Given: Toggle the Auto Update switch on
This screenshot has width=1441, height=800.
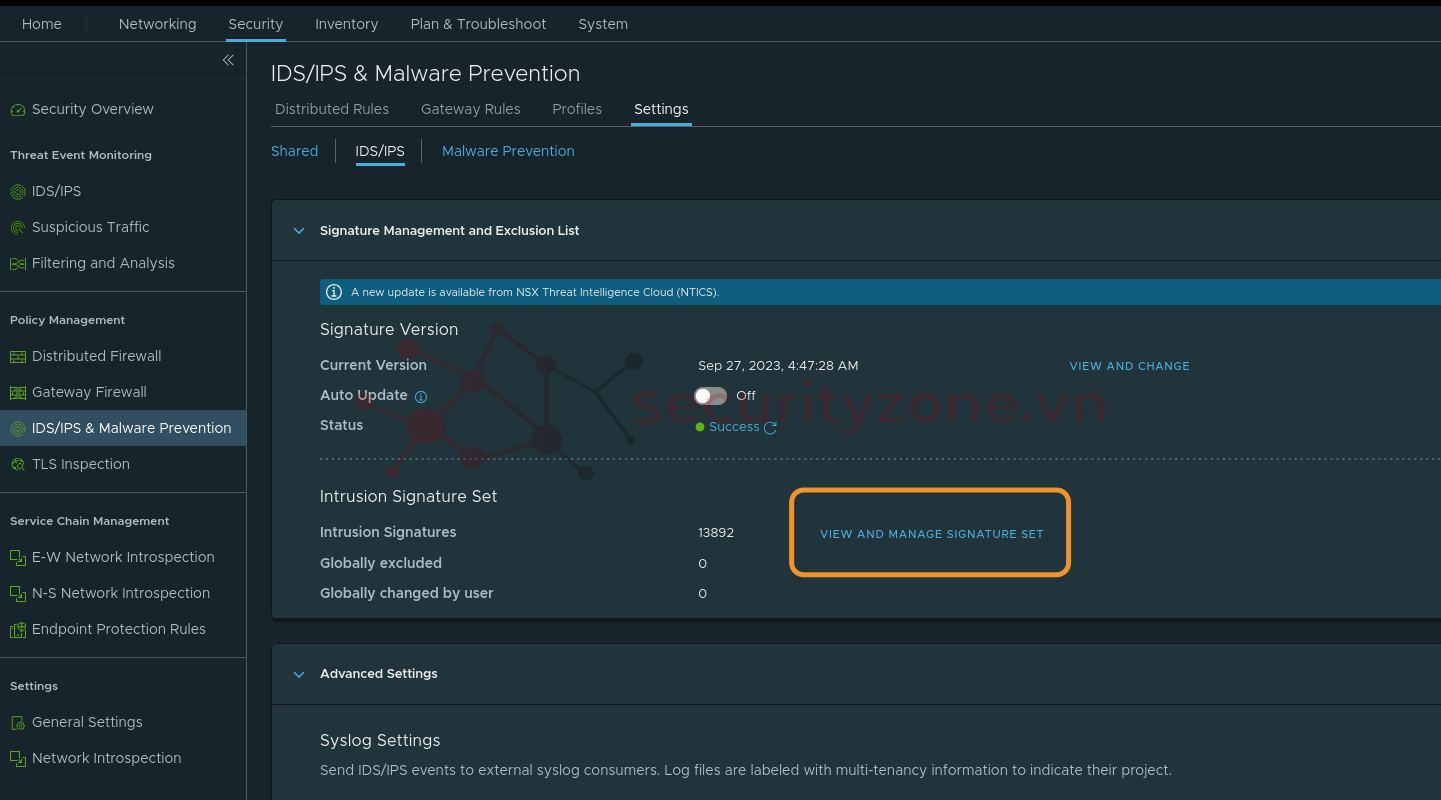Looking at the screenshot, I should click(x=711, y=396).
